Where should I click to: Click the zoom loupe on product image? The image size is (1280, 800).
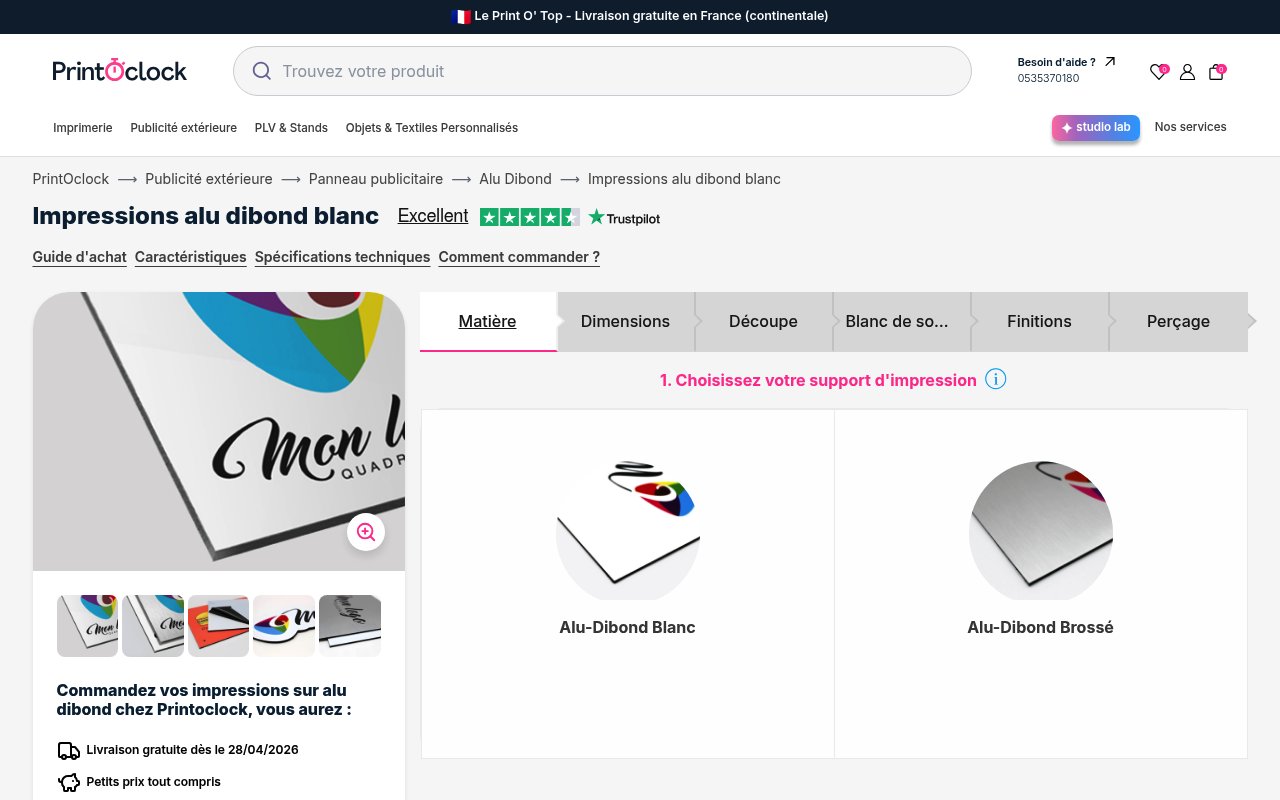(366, 532)
